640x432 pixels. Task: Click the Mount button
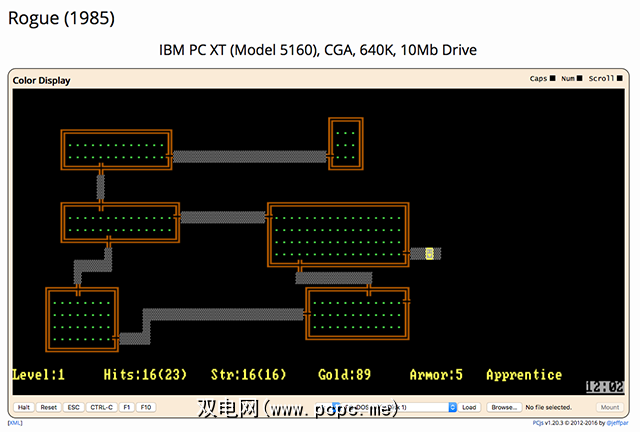610,407
